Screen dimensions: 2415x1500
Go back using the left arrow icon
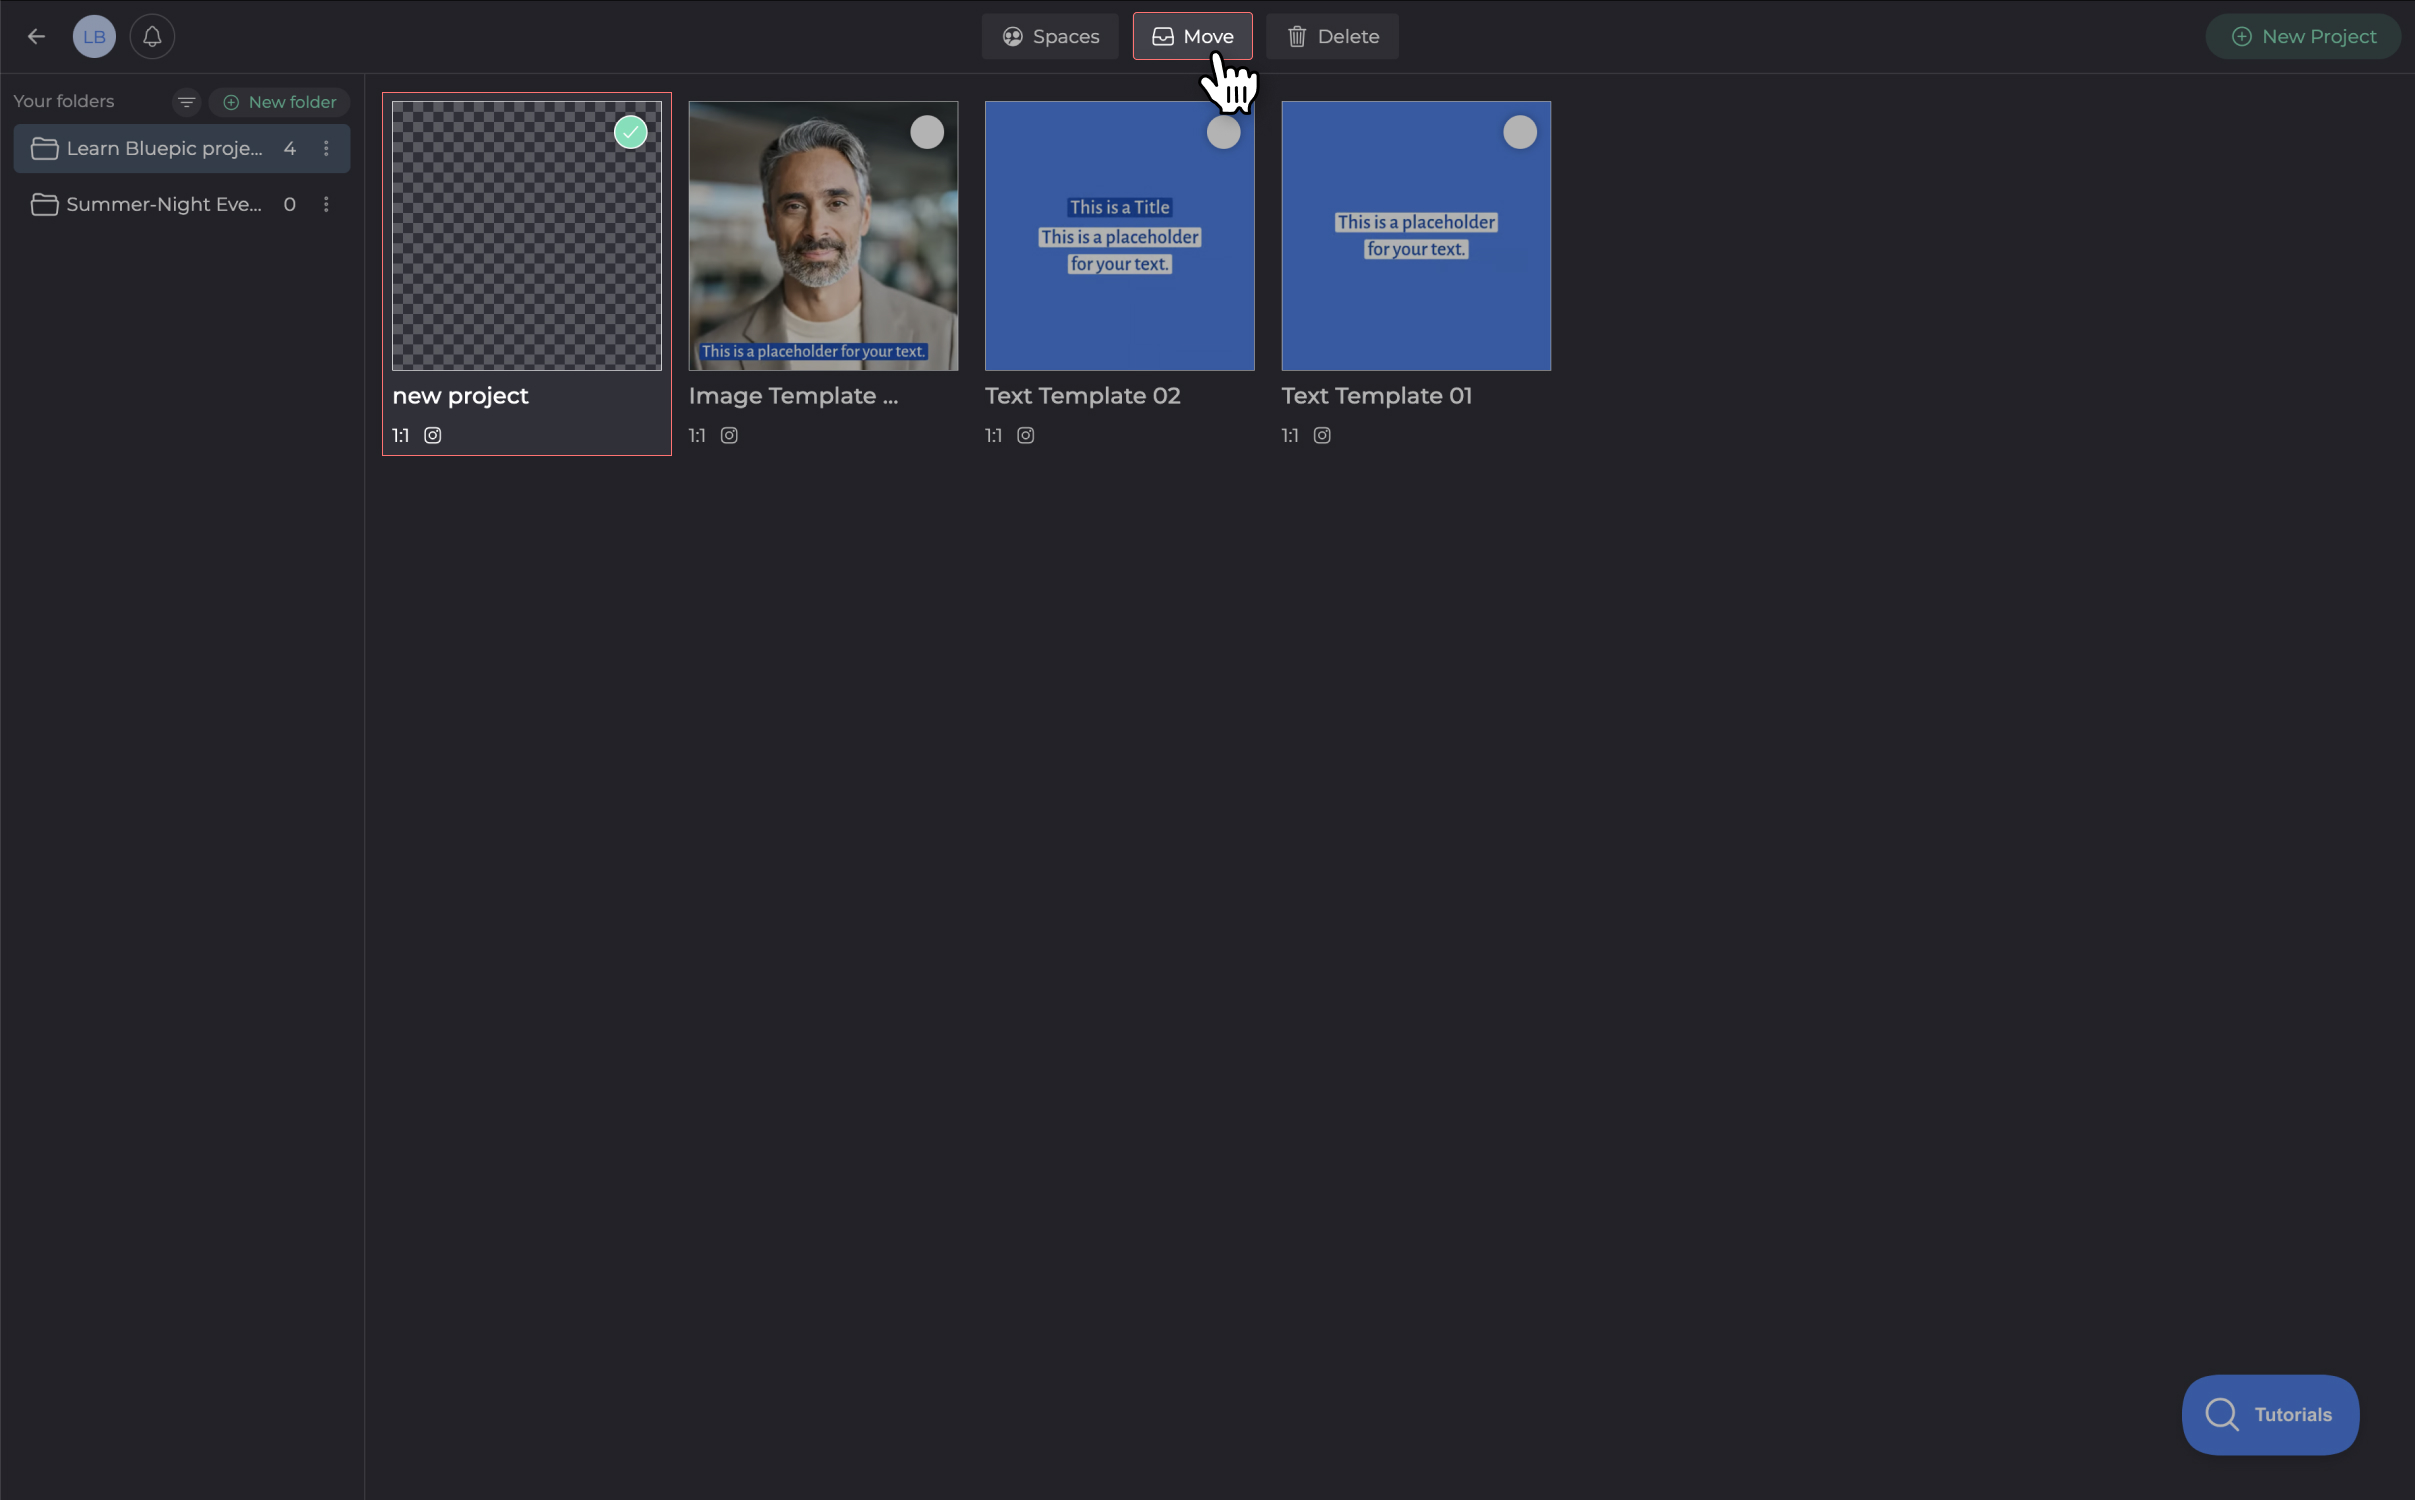(37, 37)
